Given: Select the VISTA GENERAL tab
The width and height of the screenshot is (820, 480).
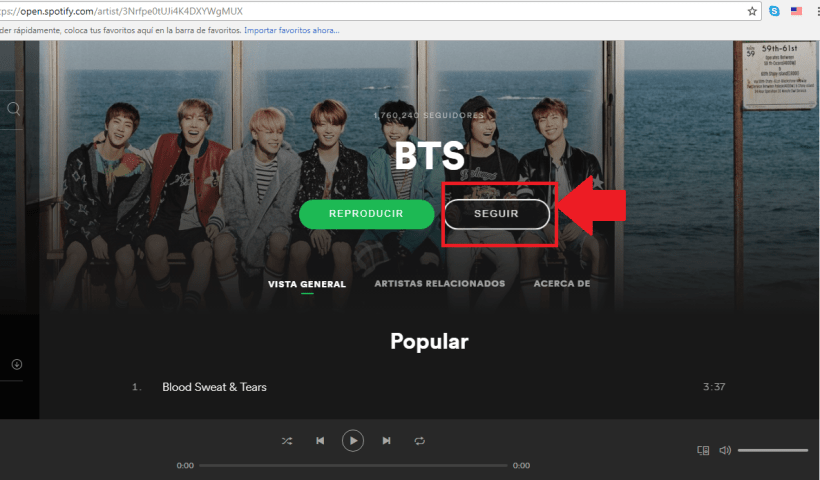Looking at the screenshot, I should tap(307, 284).
